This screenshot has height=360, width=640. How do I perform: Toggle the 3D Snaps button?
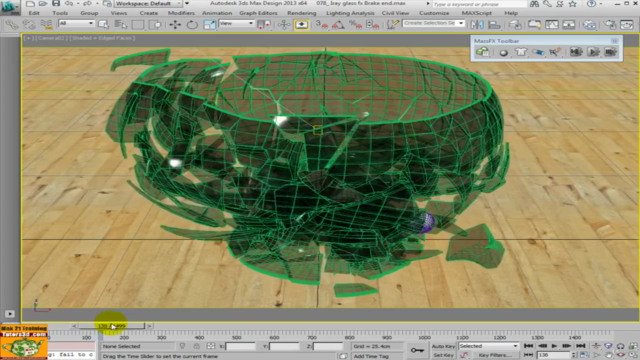pos(321,24)
